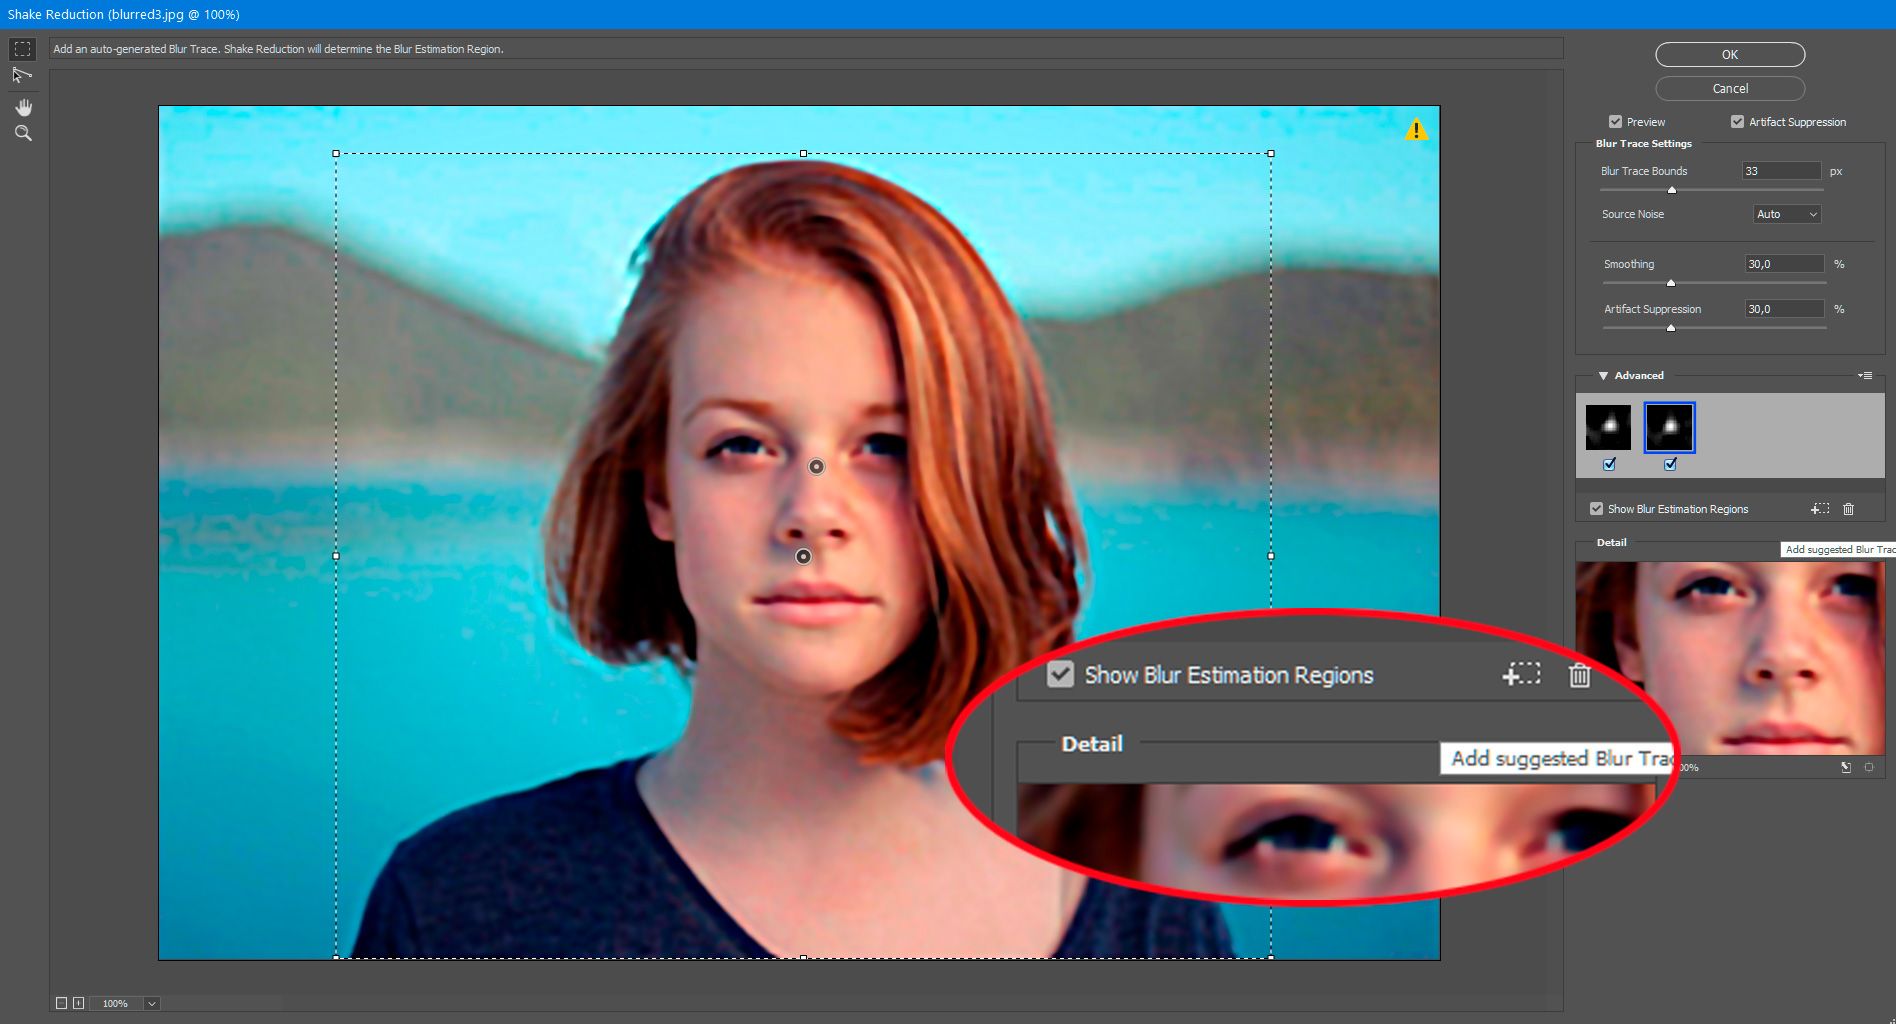Open the zoom percentage dropdown
The image size is (1896, 1024).
pyautogui.click(x=150, y=1003)
